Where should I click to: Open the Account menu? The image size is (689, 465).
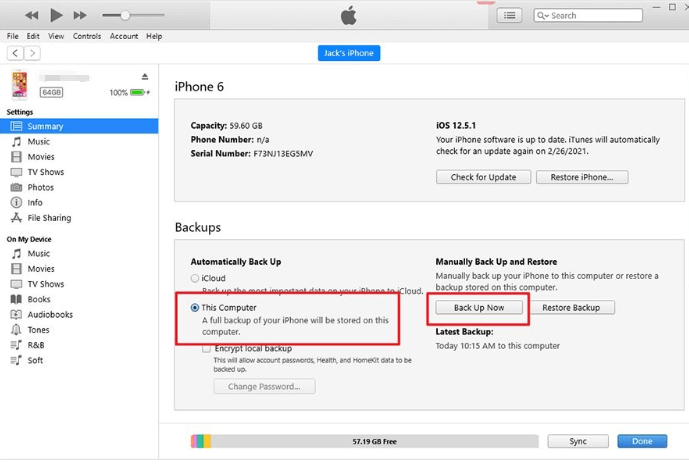[x=124, y=36]
